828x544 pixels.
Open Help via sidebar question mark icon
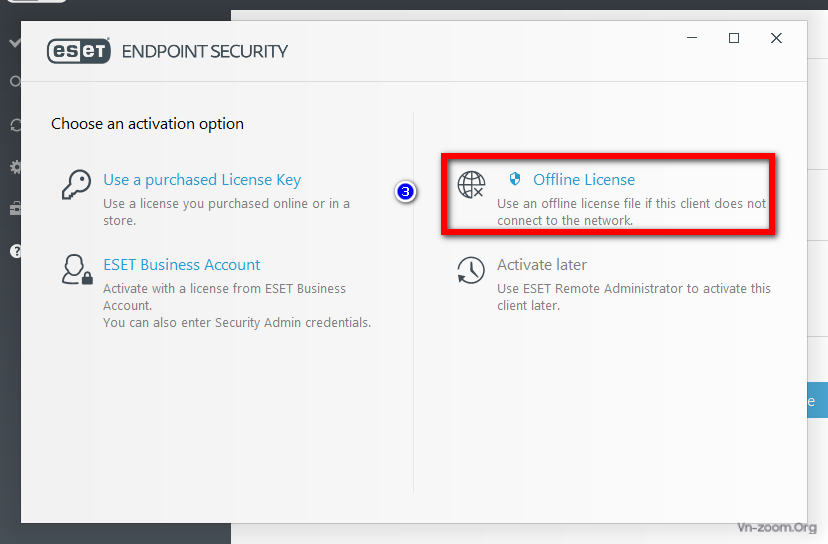tap(14, 250)
